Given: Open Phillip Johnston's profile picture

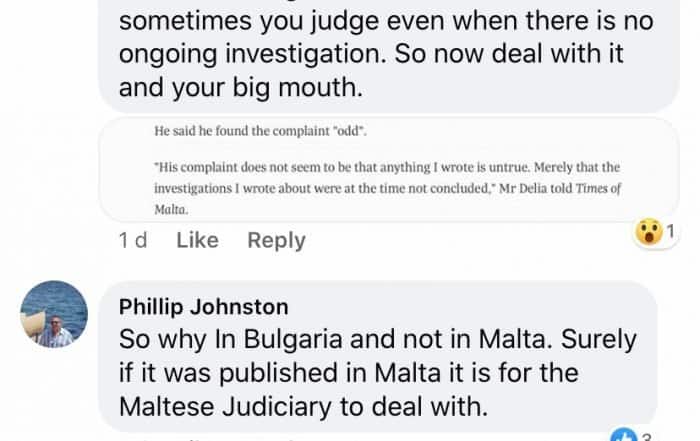Looking at the screenshot, I should point(54,314).
